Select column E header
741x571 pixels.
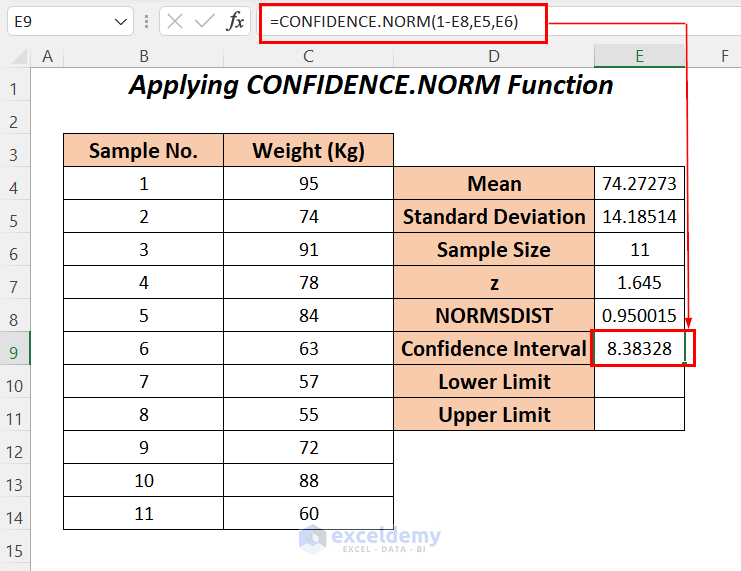pos(639,56)
